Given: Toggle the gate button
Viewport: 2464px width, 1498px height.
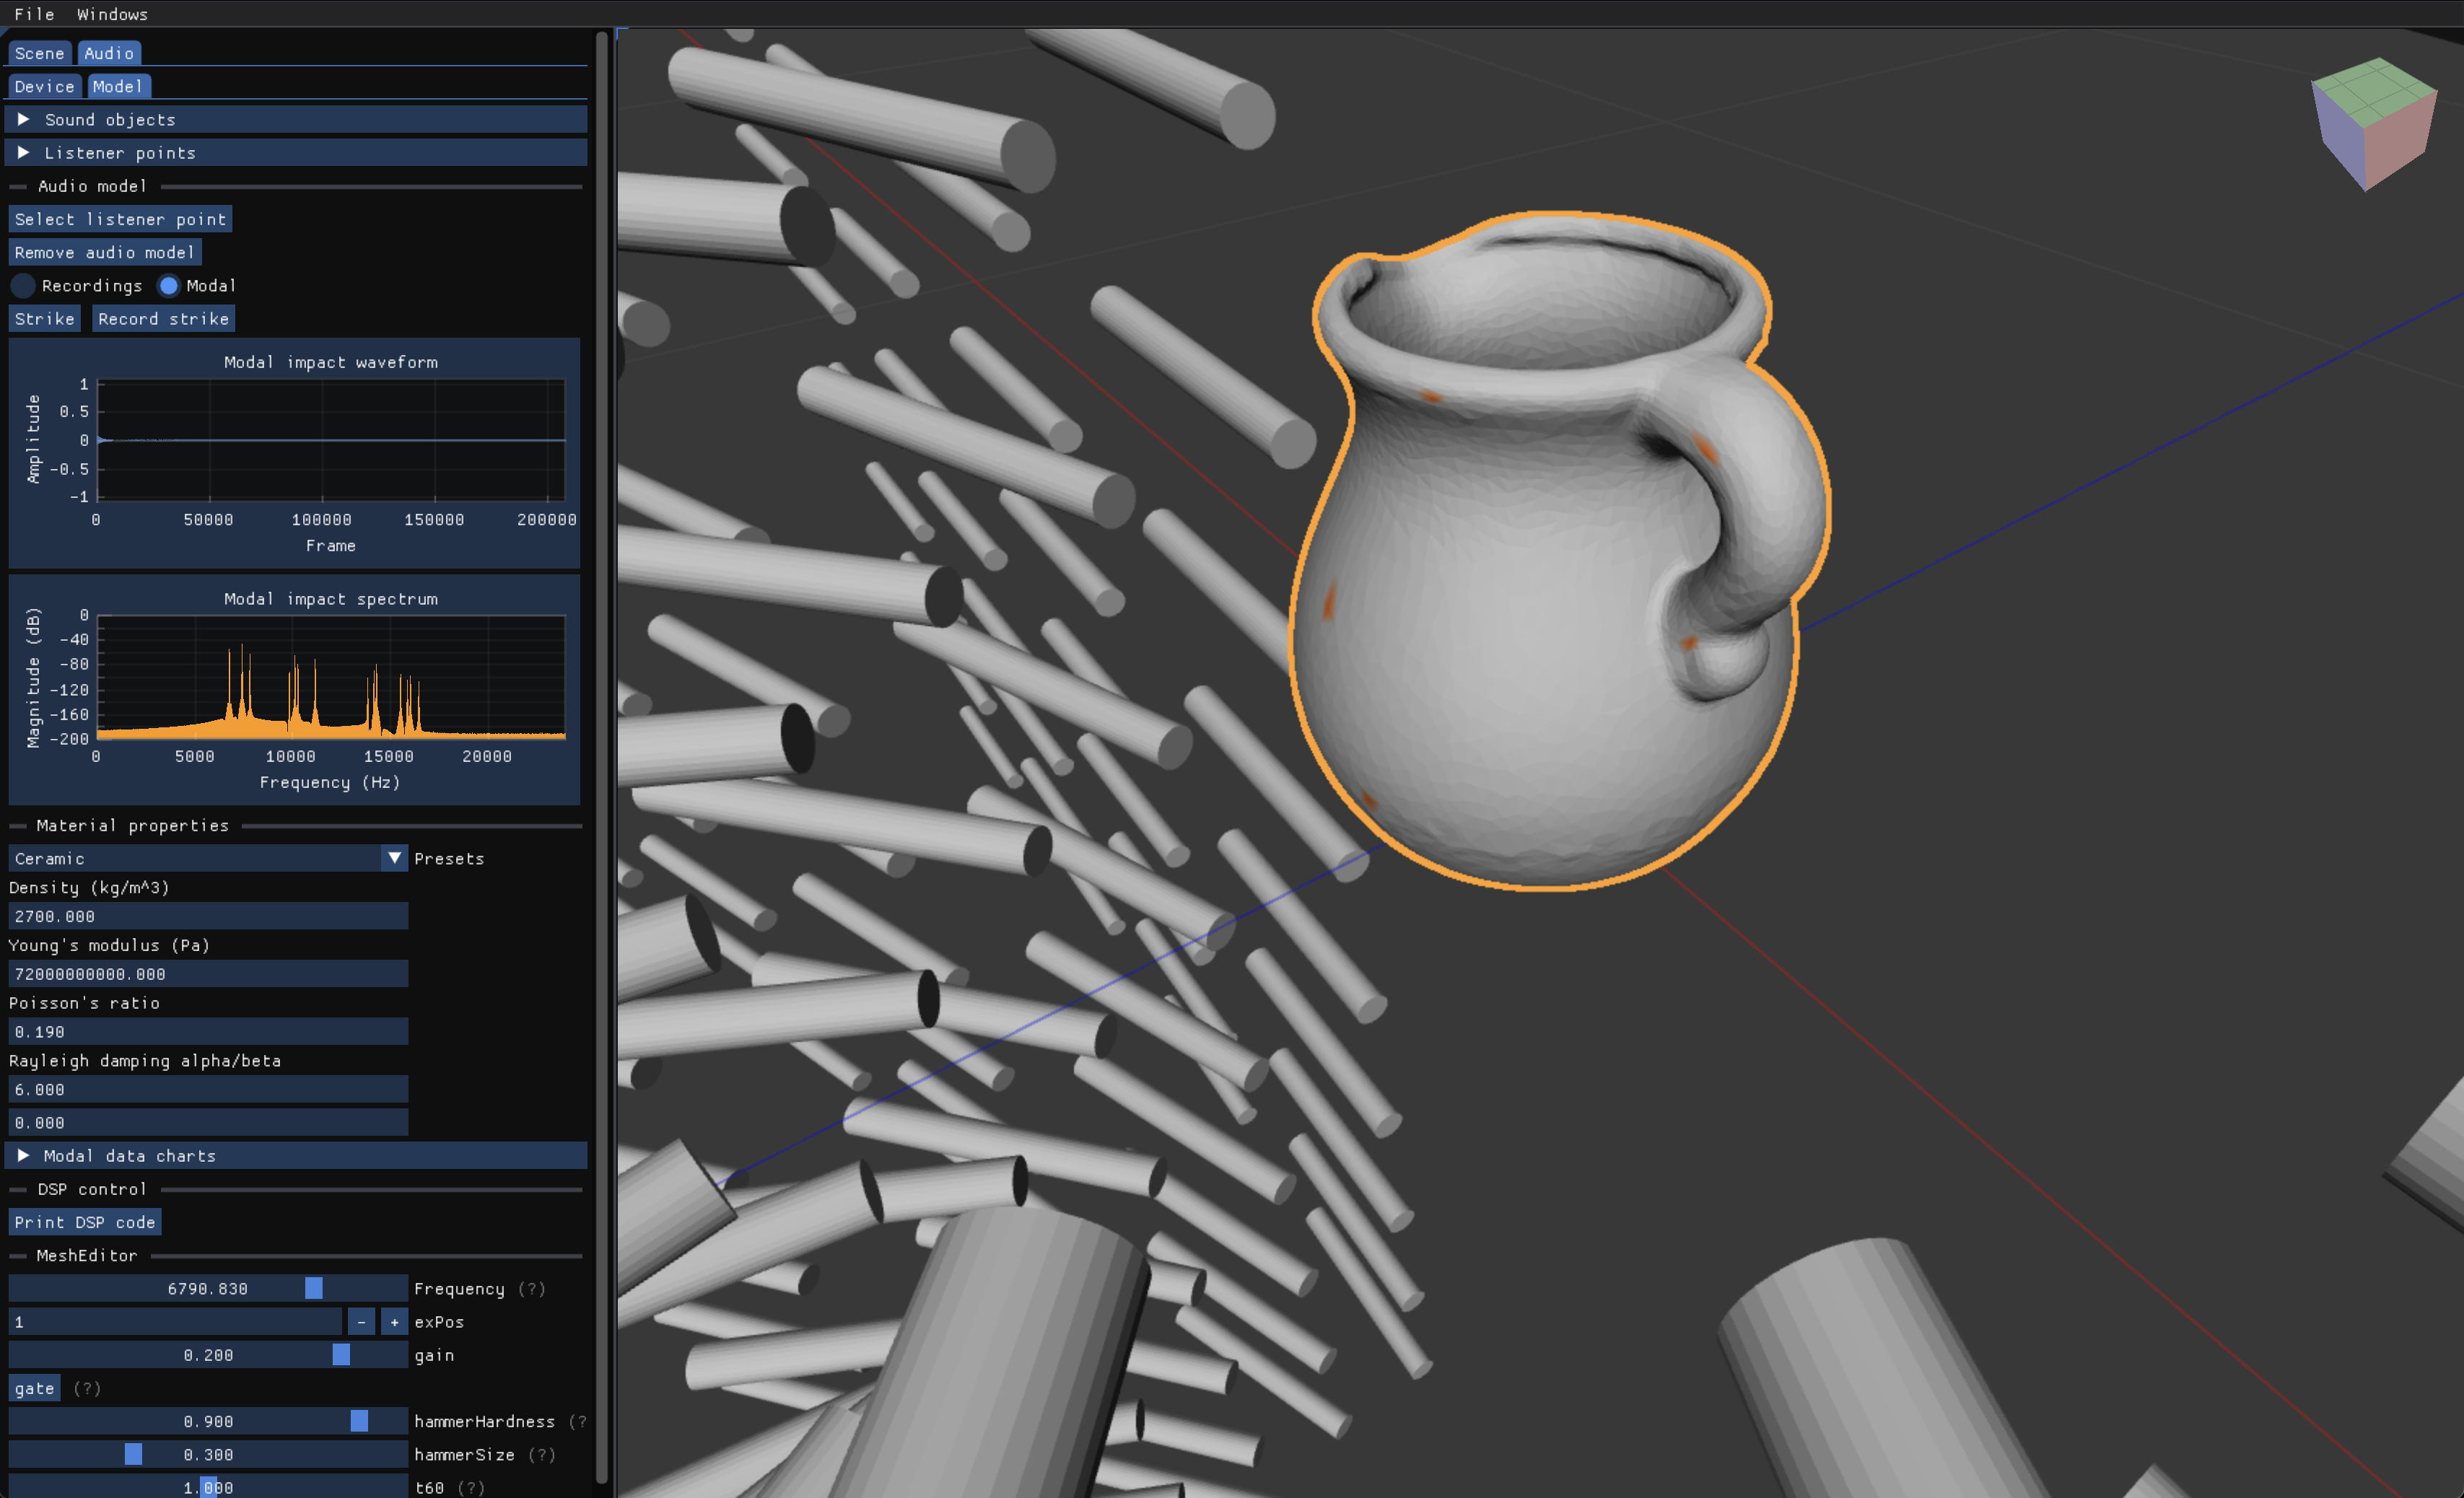Looking at the screenshot, I should [x=34, y=1388].
